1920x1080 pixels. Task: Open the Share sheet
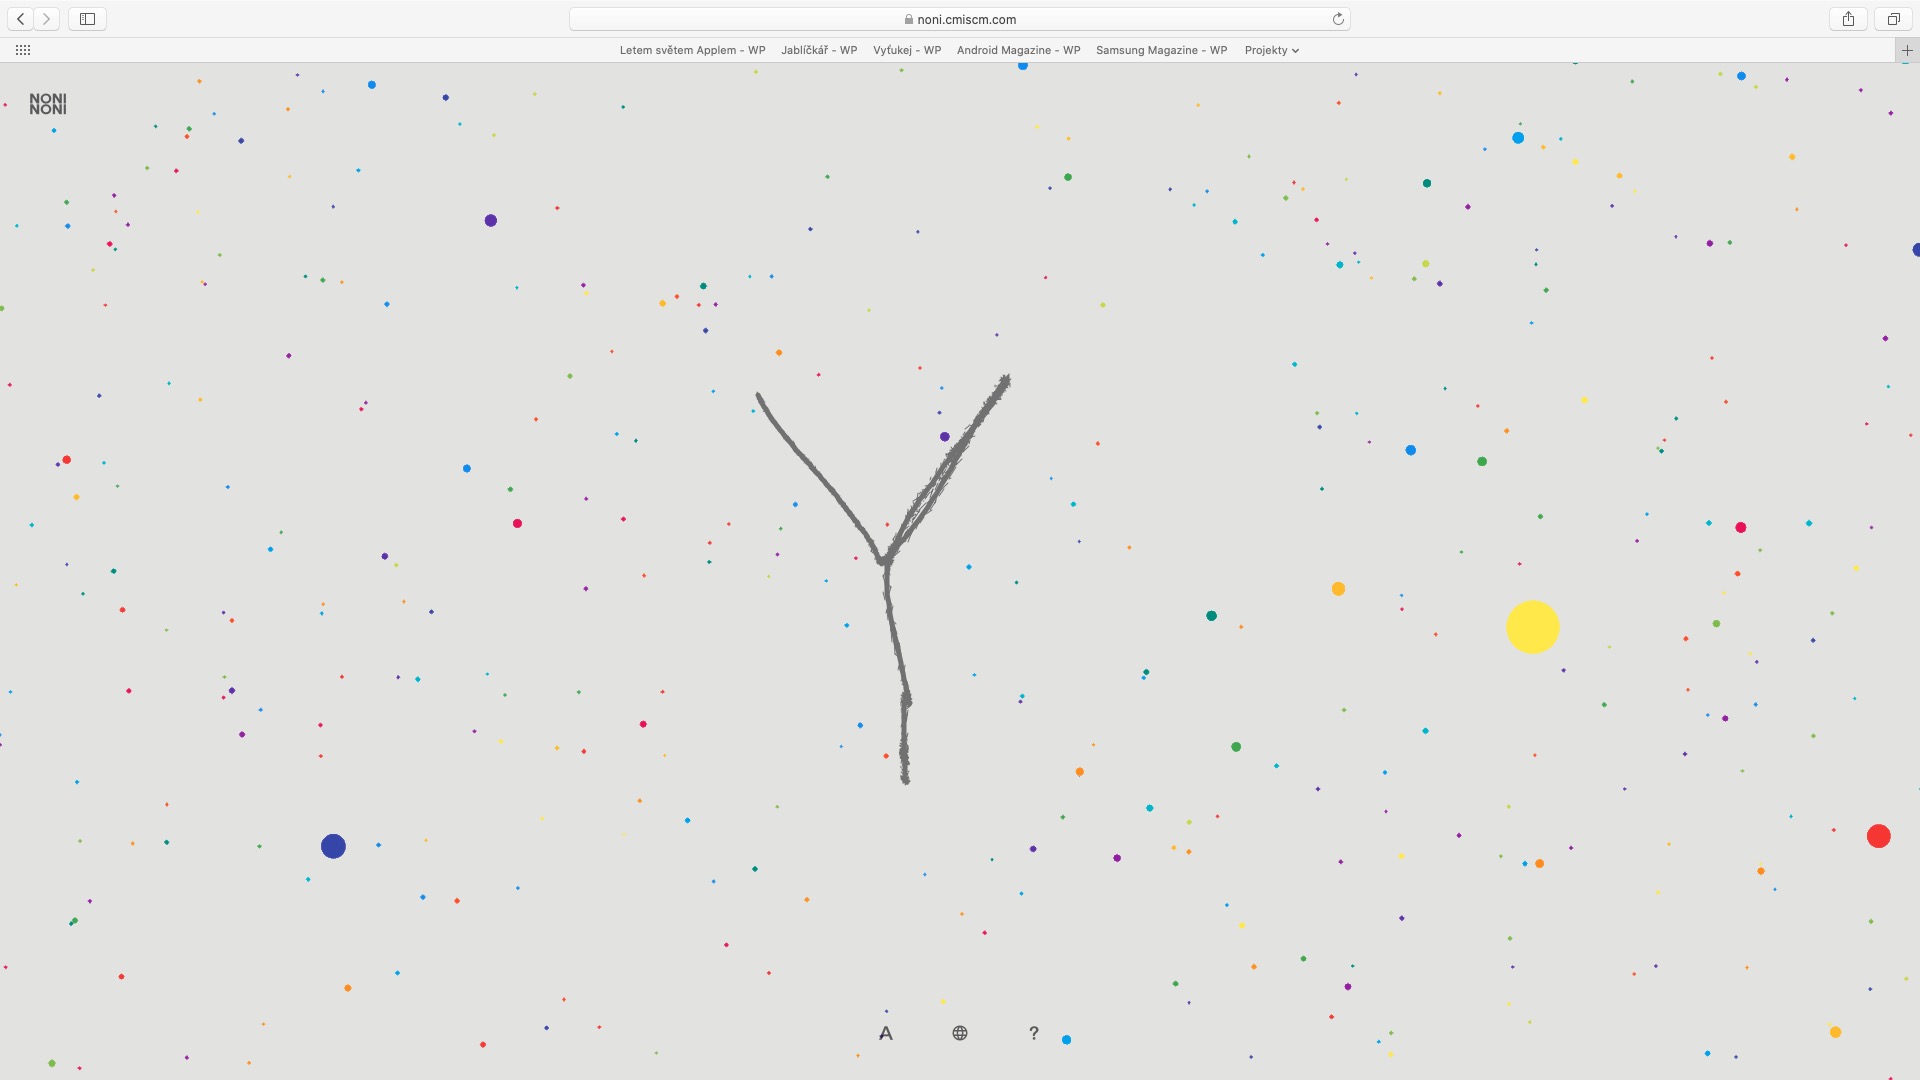[x=1848, y=19]
